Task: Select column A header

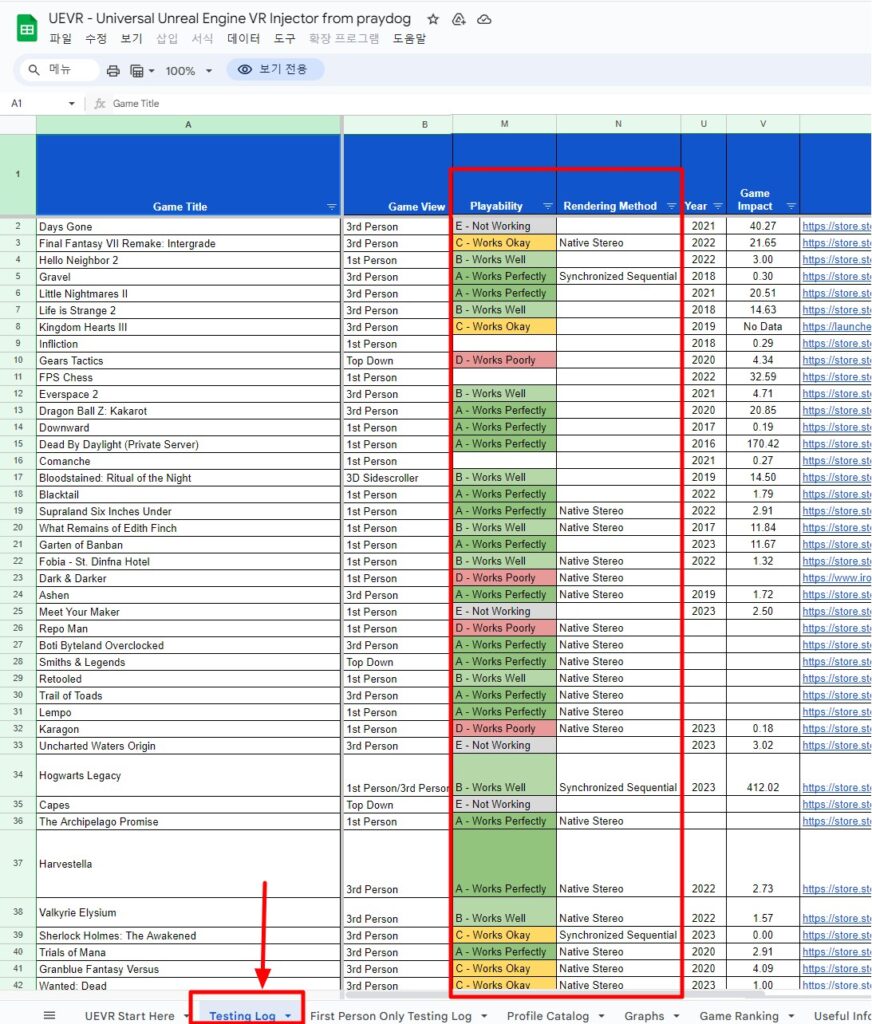Action: (x=188, y=125)
